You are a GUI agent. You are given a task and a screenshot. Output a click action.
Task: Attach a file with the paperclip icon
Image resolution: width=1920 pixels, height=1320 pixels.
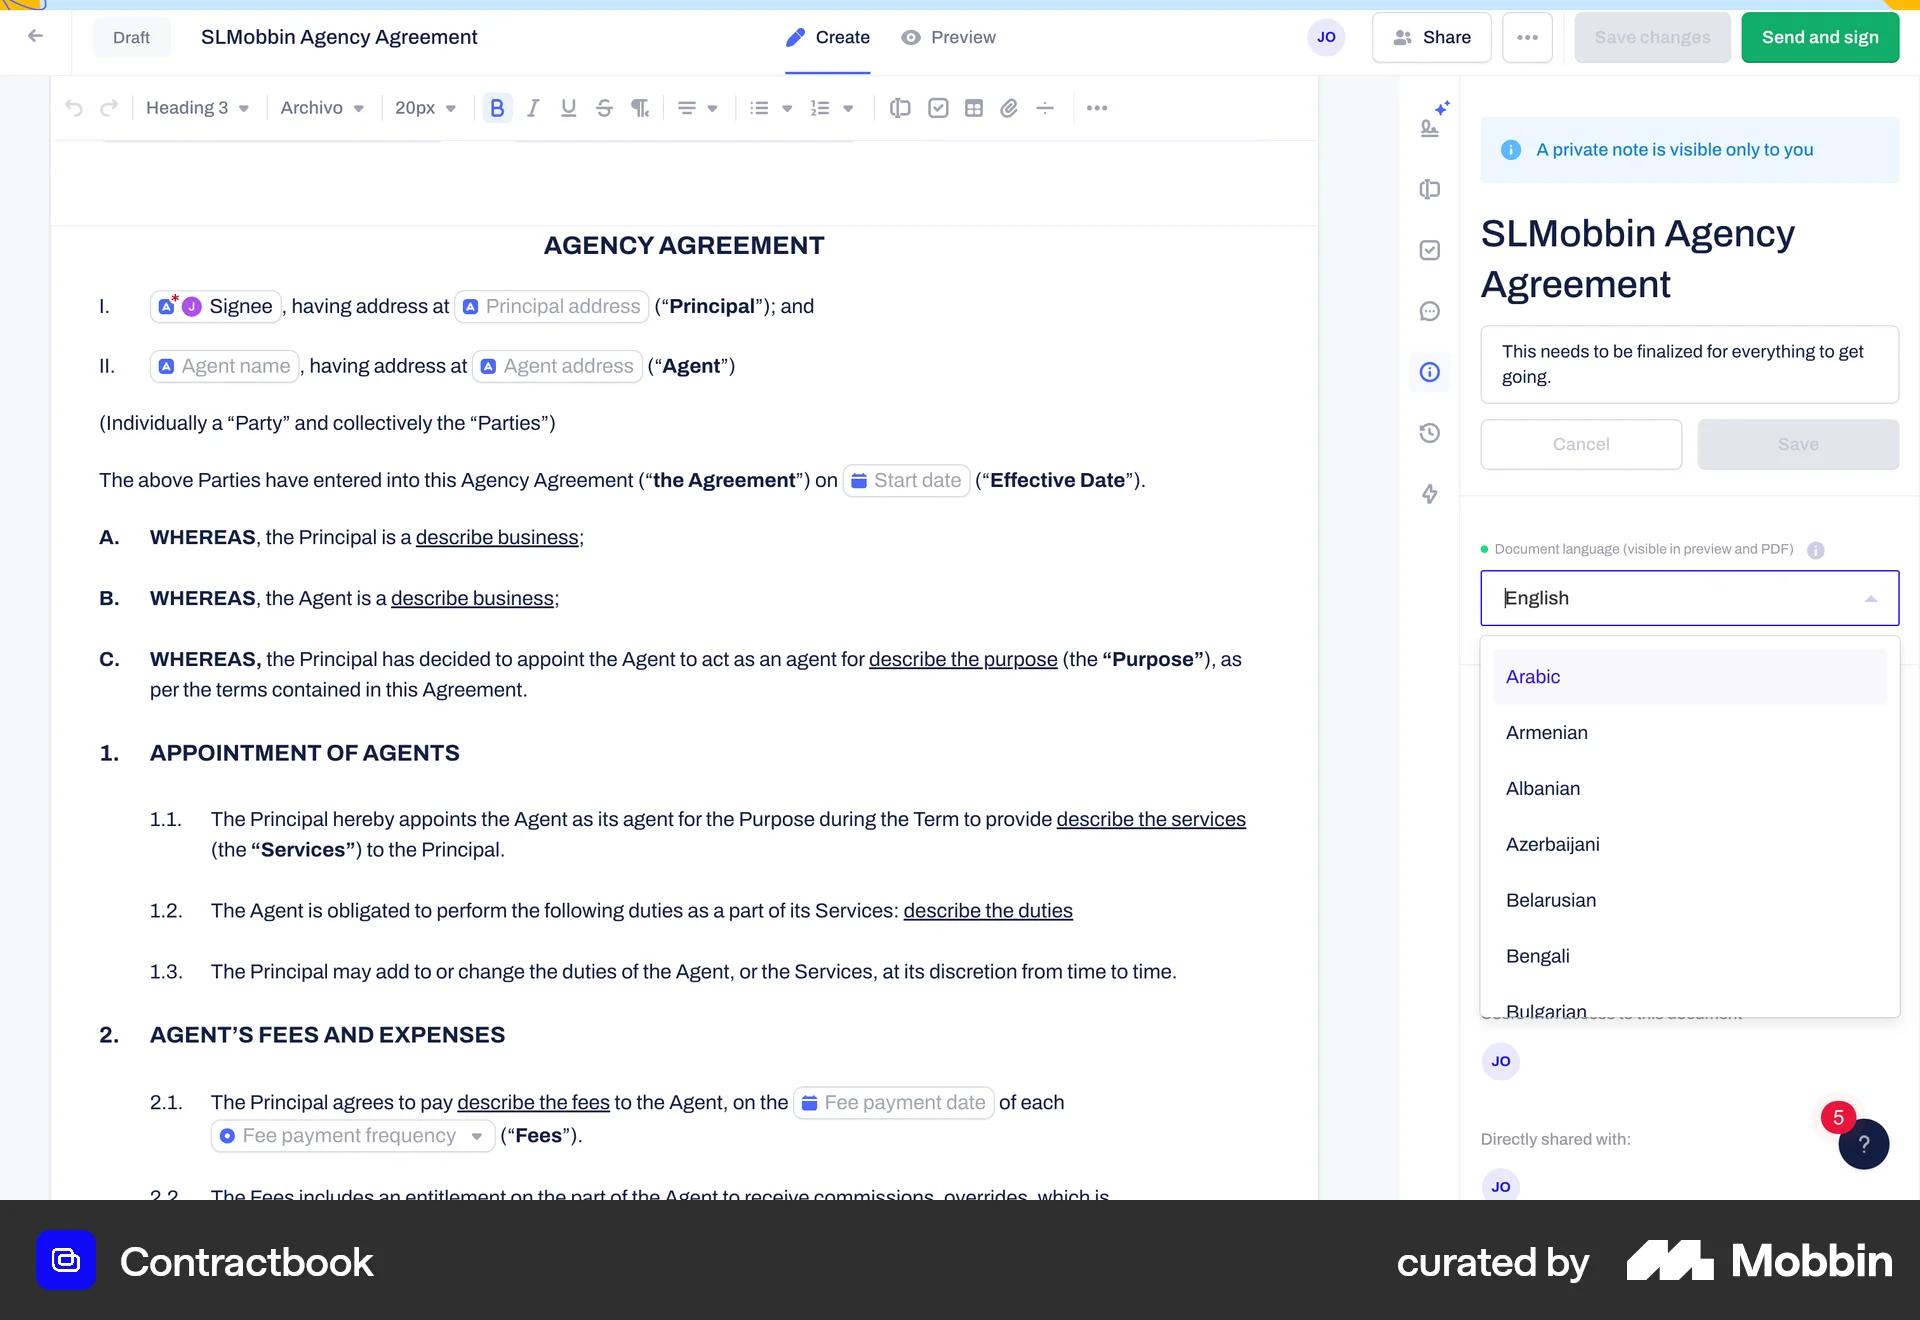click(x=1009, y=108)
